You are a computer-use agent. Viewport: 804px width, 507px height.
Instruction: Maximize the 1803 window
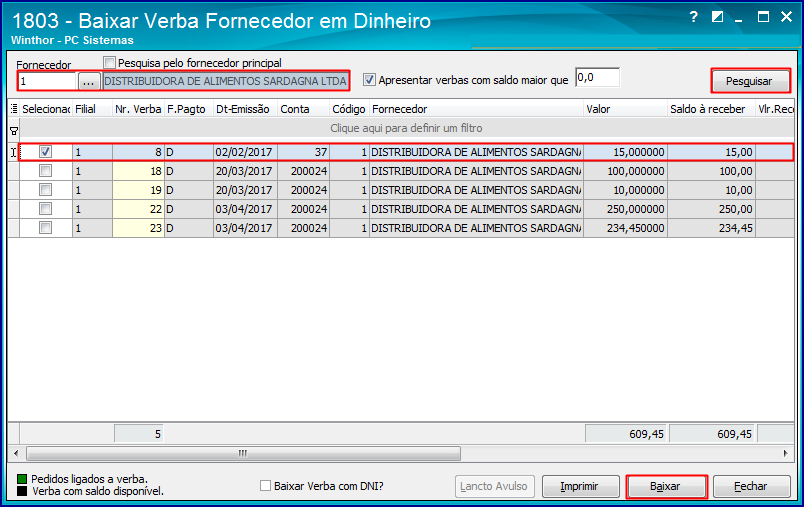763,17
